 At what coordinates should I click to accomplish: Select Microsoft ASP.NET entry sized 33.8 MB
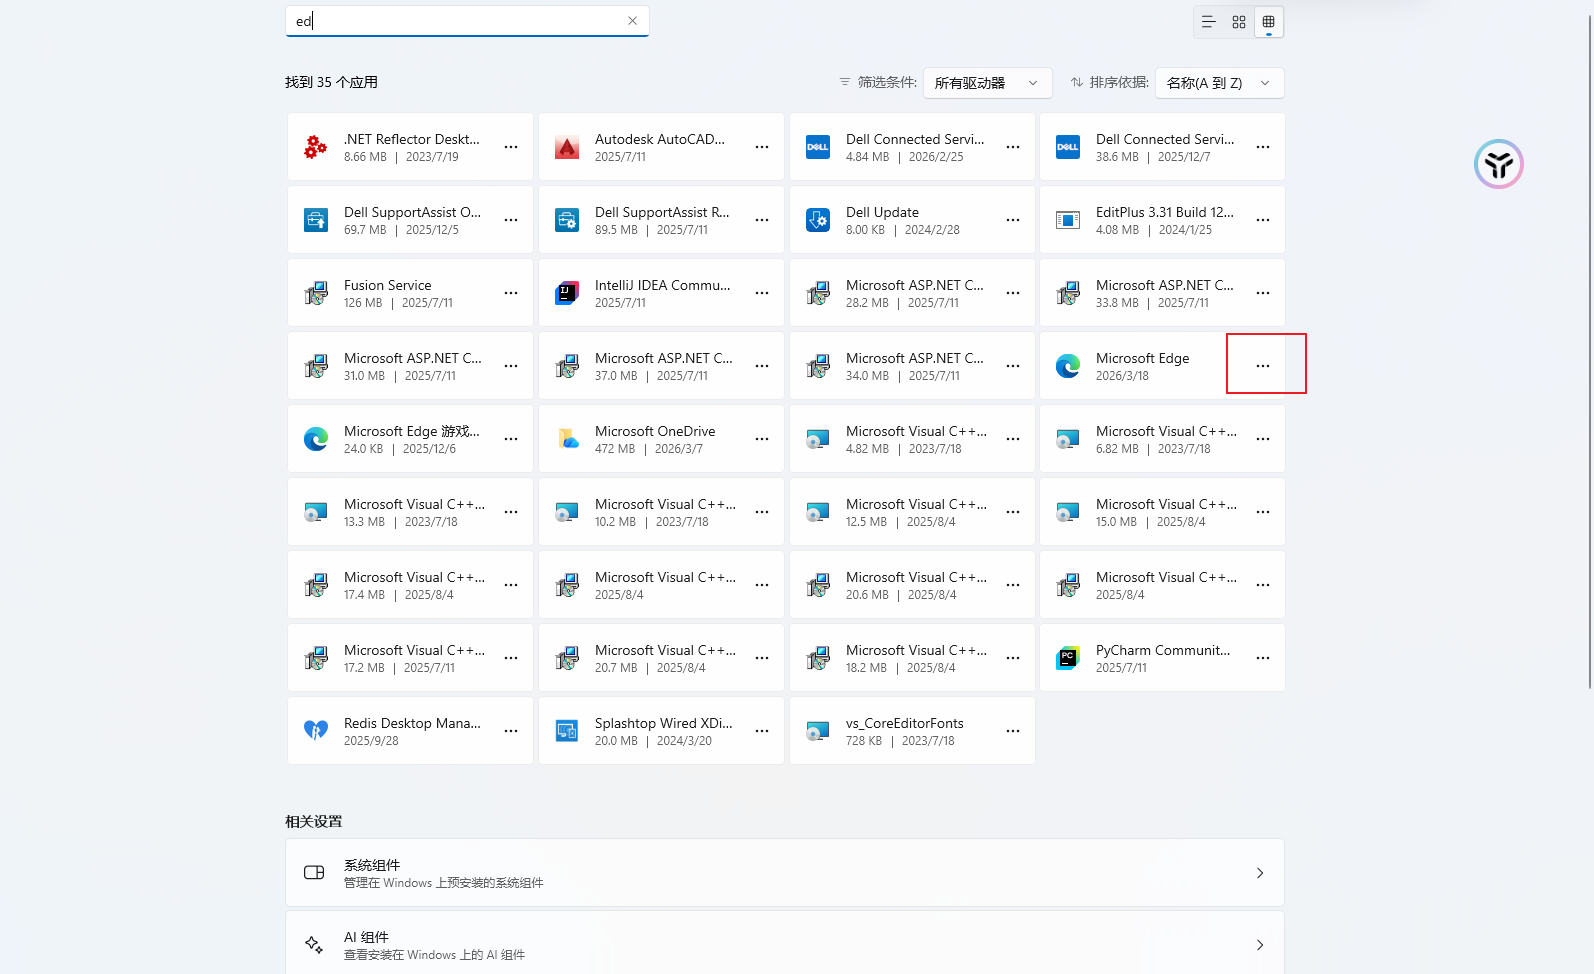click(1162, 293)
